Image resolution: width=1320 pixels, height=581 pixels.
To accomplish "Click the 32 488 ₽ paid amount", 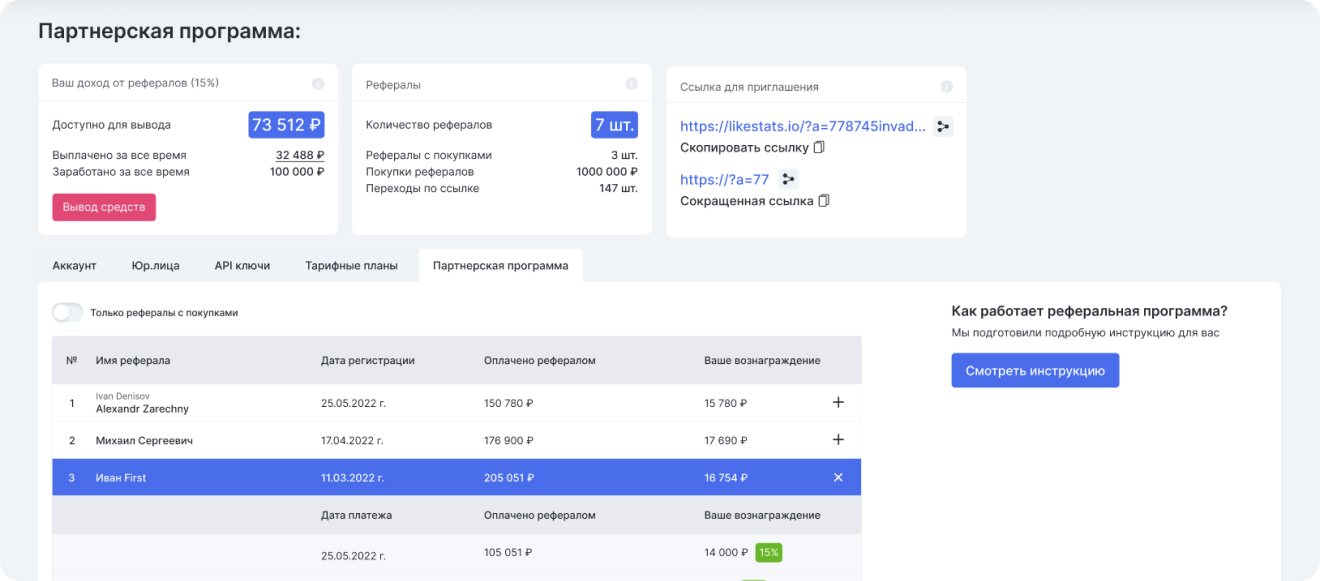I will tap(299, 155).
